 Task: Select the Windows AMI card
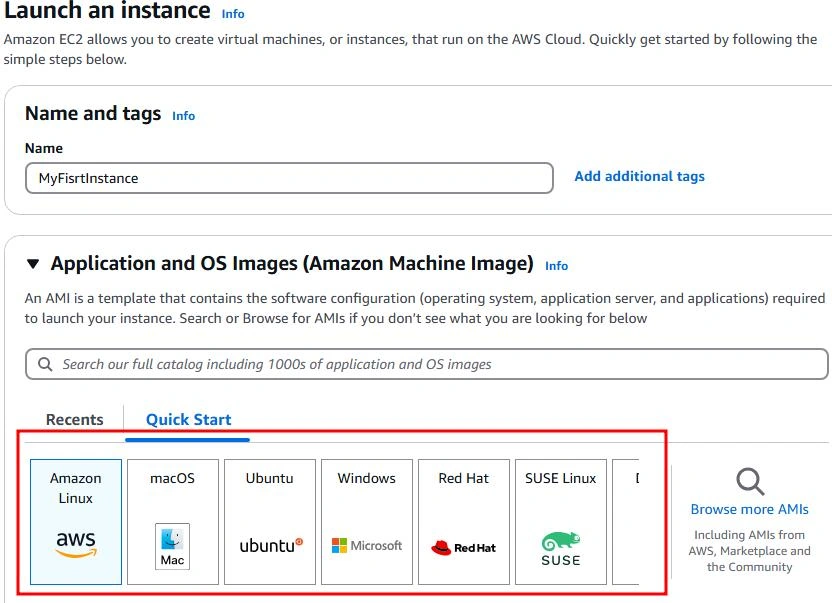367,522
